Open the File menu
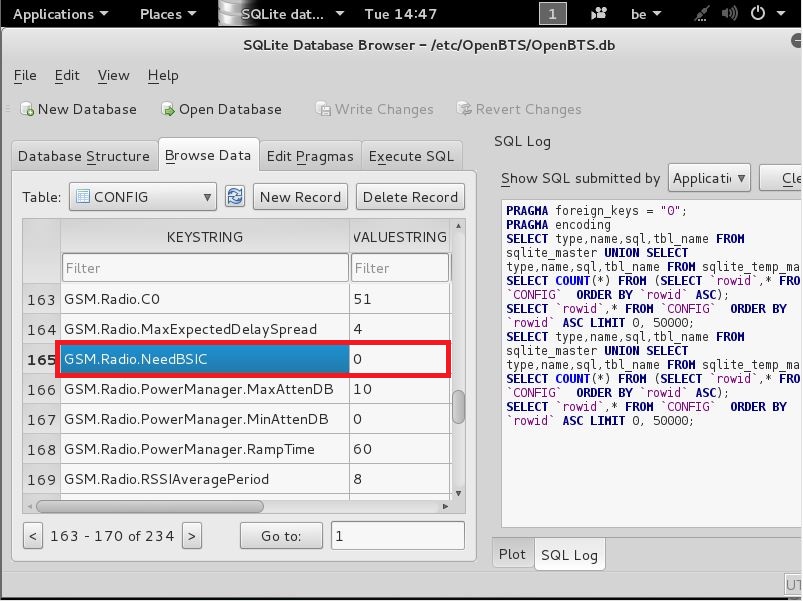Screen dimensions: 803x601 25,75
